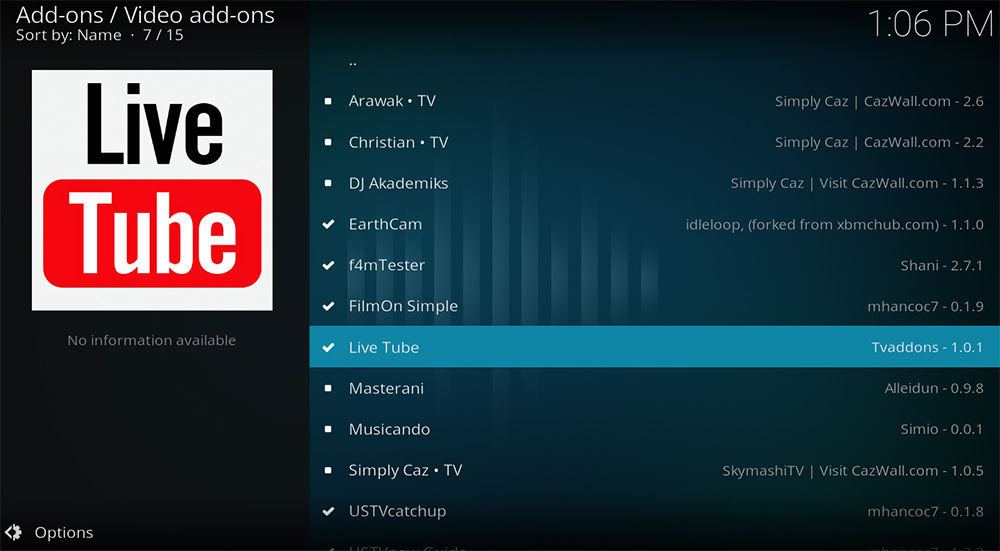Viewport: 1000px width, 551px height.
Task: Click "mhancoc7 - 0.1.9" author text
Action: coord(925,306)
